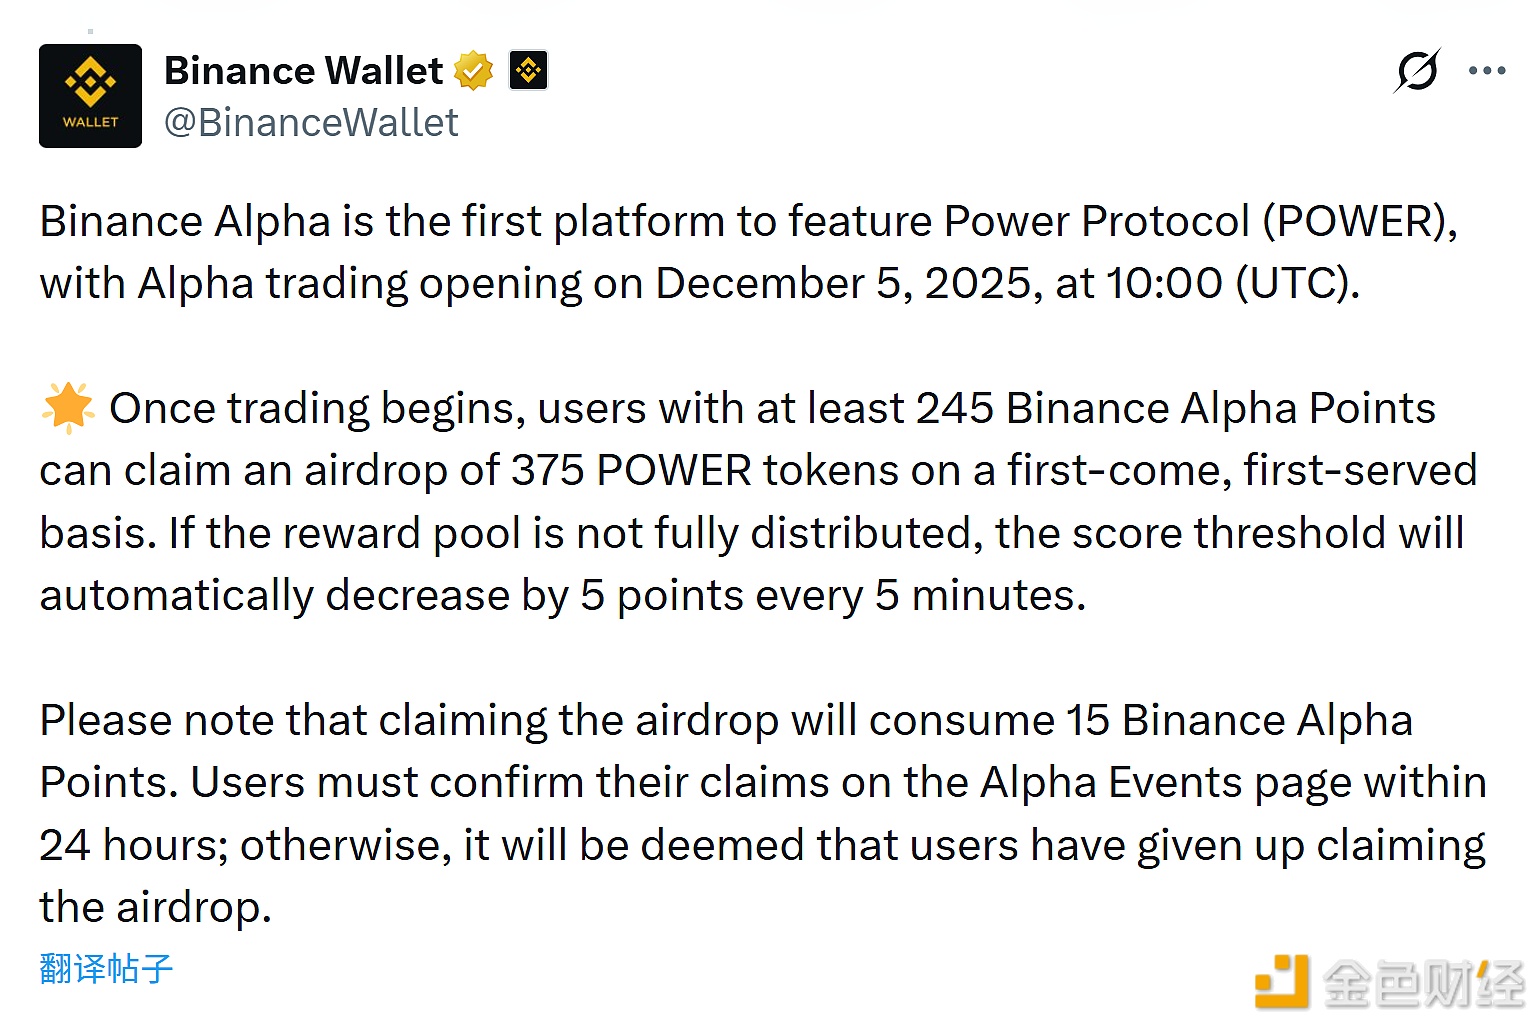Screen dimensions: 1538x1022
Task: Open Grok via the slashed-circle icon
Action: coord(1417,71)
